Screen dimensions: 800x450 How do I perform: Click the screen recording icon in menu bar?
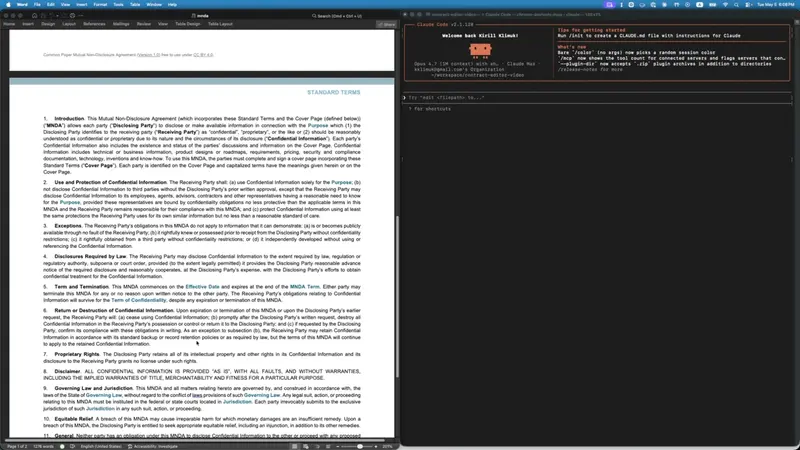coord(609,5)
